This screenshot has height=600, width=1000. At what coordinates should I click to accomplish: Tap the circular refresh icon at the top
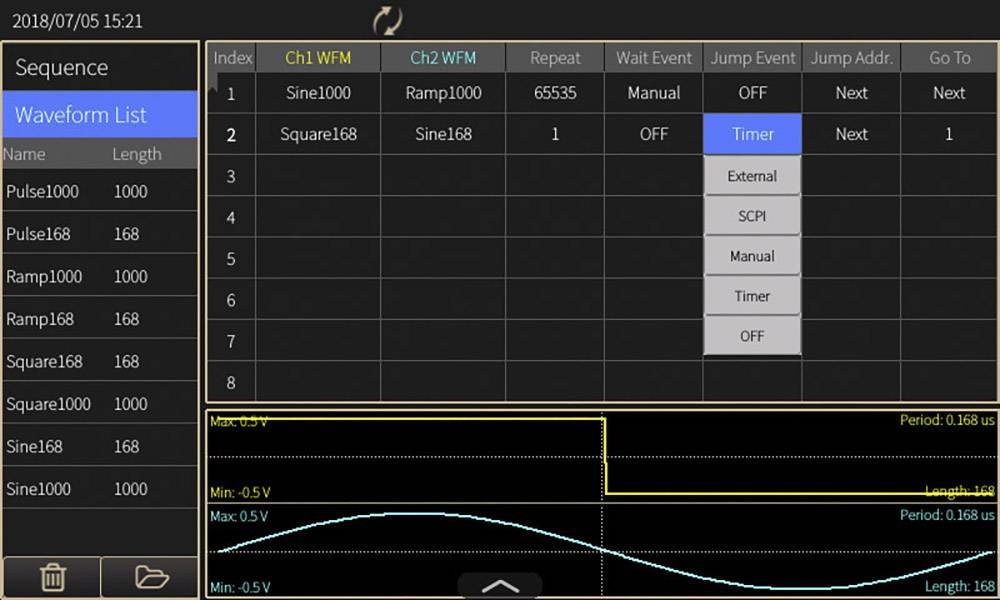(389, 18)
